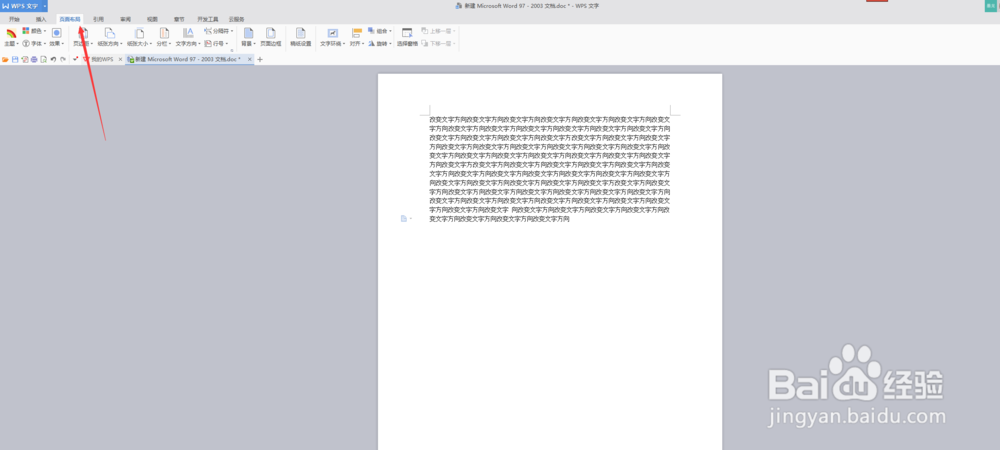
Task: Click the redo arrow icon
Action: tap(62, 59)
